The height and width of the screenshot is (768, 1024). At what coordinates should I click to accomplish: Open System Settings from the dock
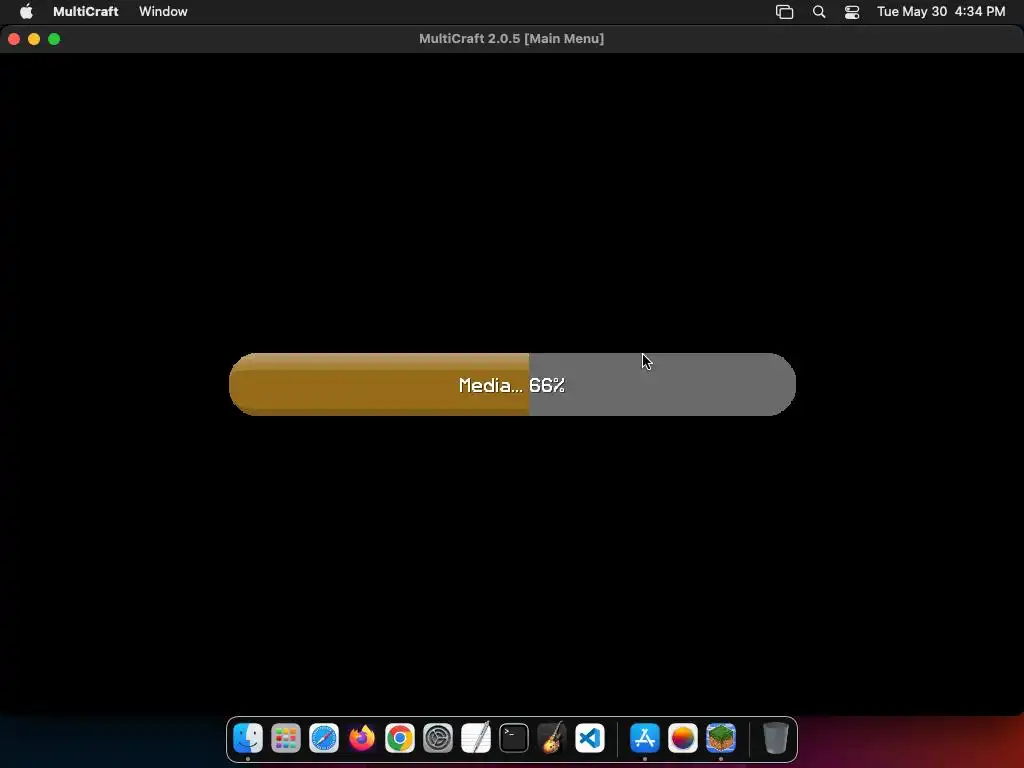pos(438,739)
